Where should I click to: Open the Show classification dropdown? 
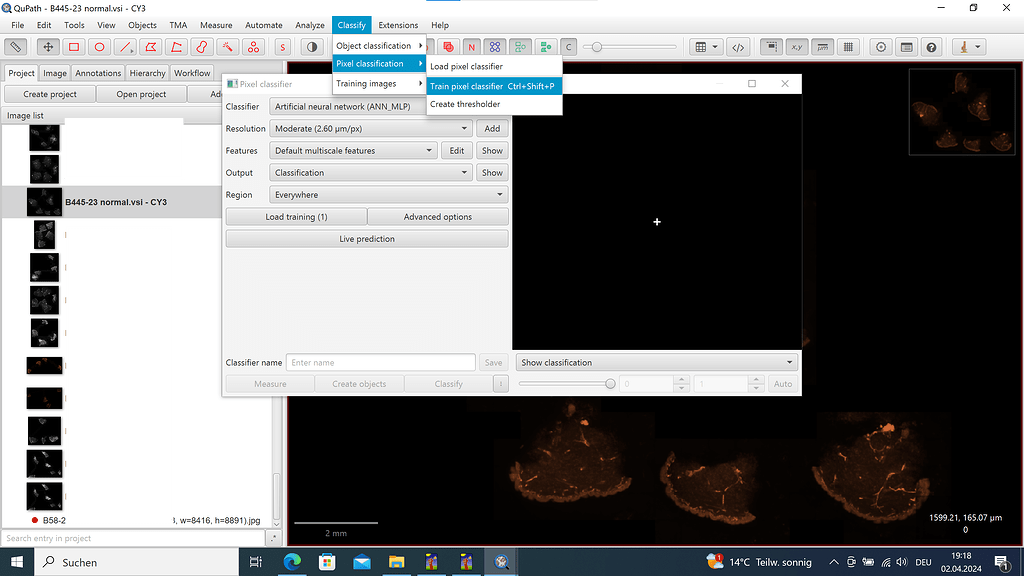tap(656, 363)
